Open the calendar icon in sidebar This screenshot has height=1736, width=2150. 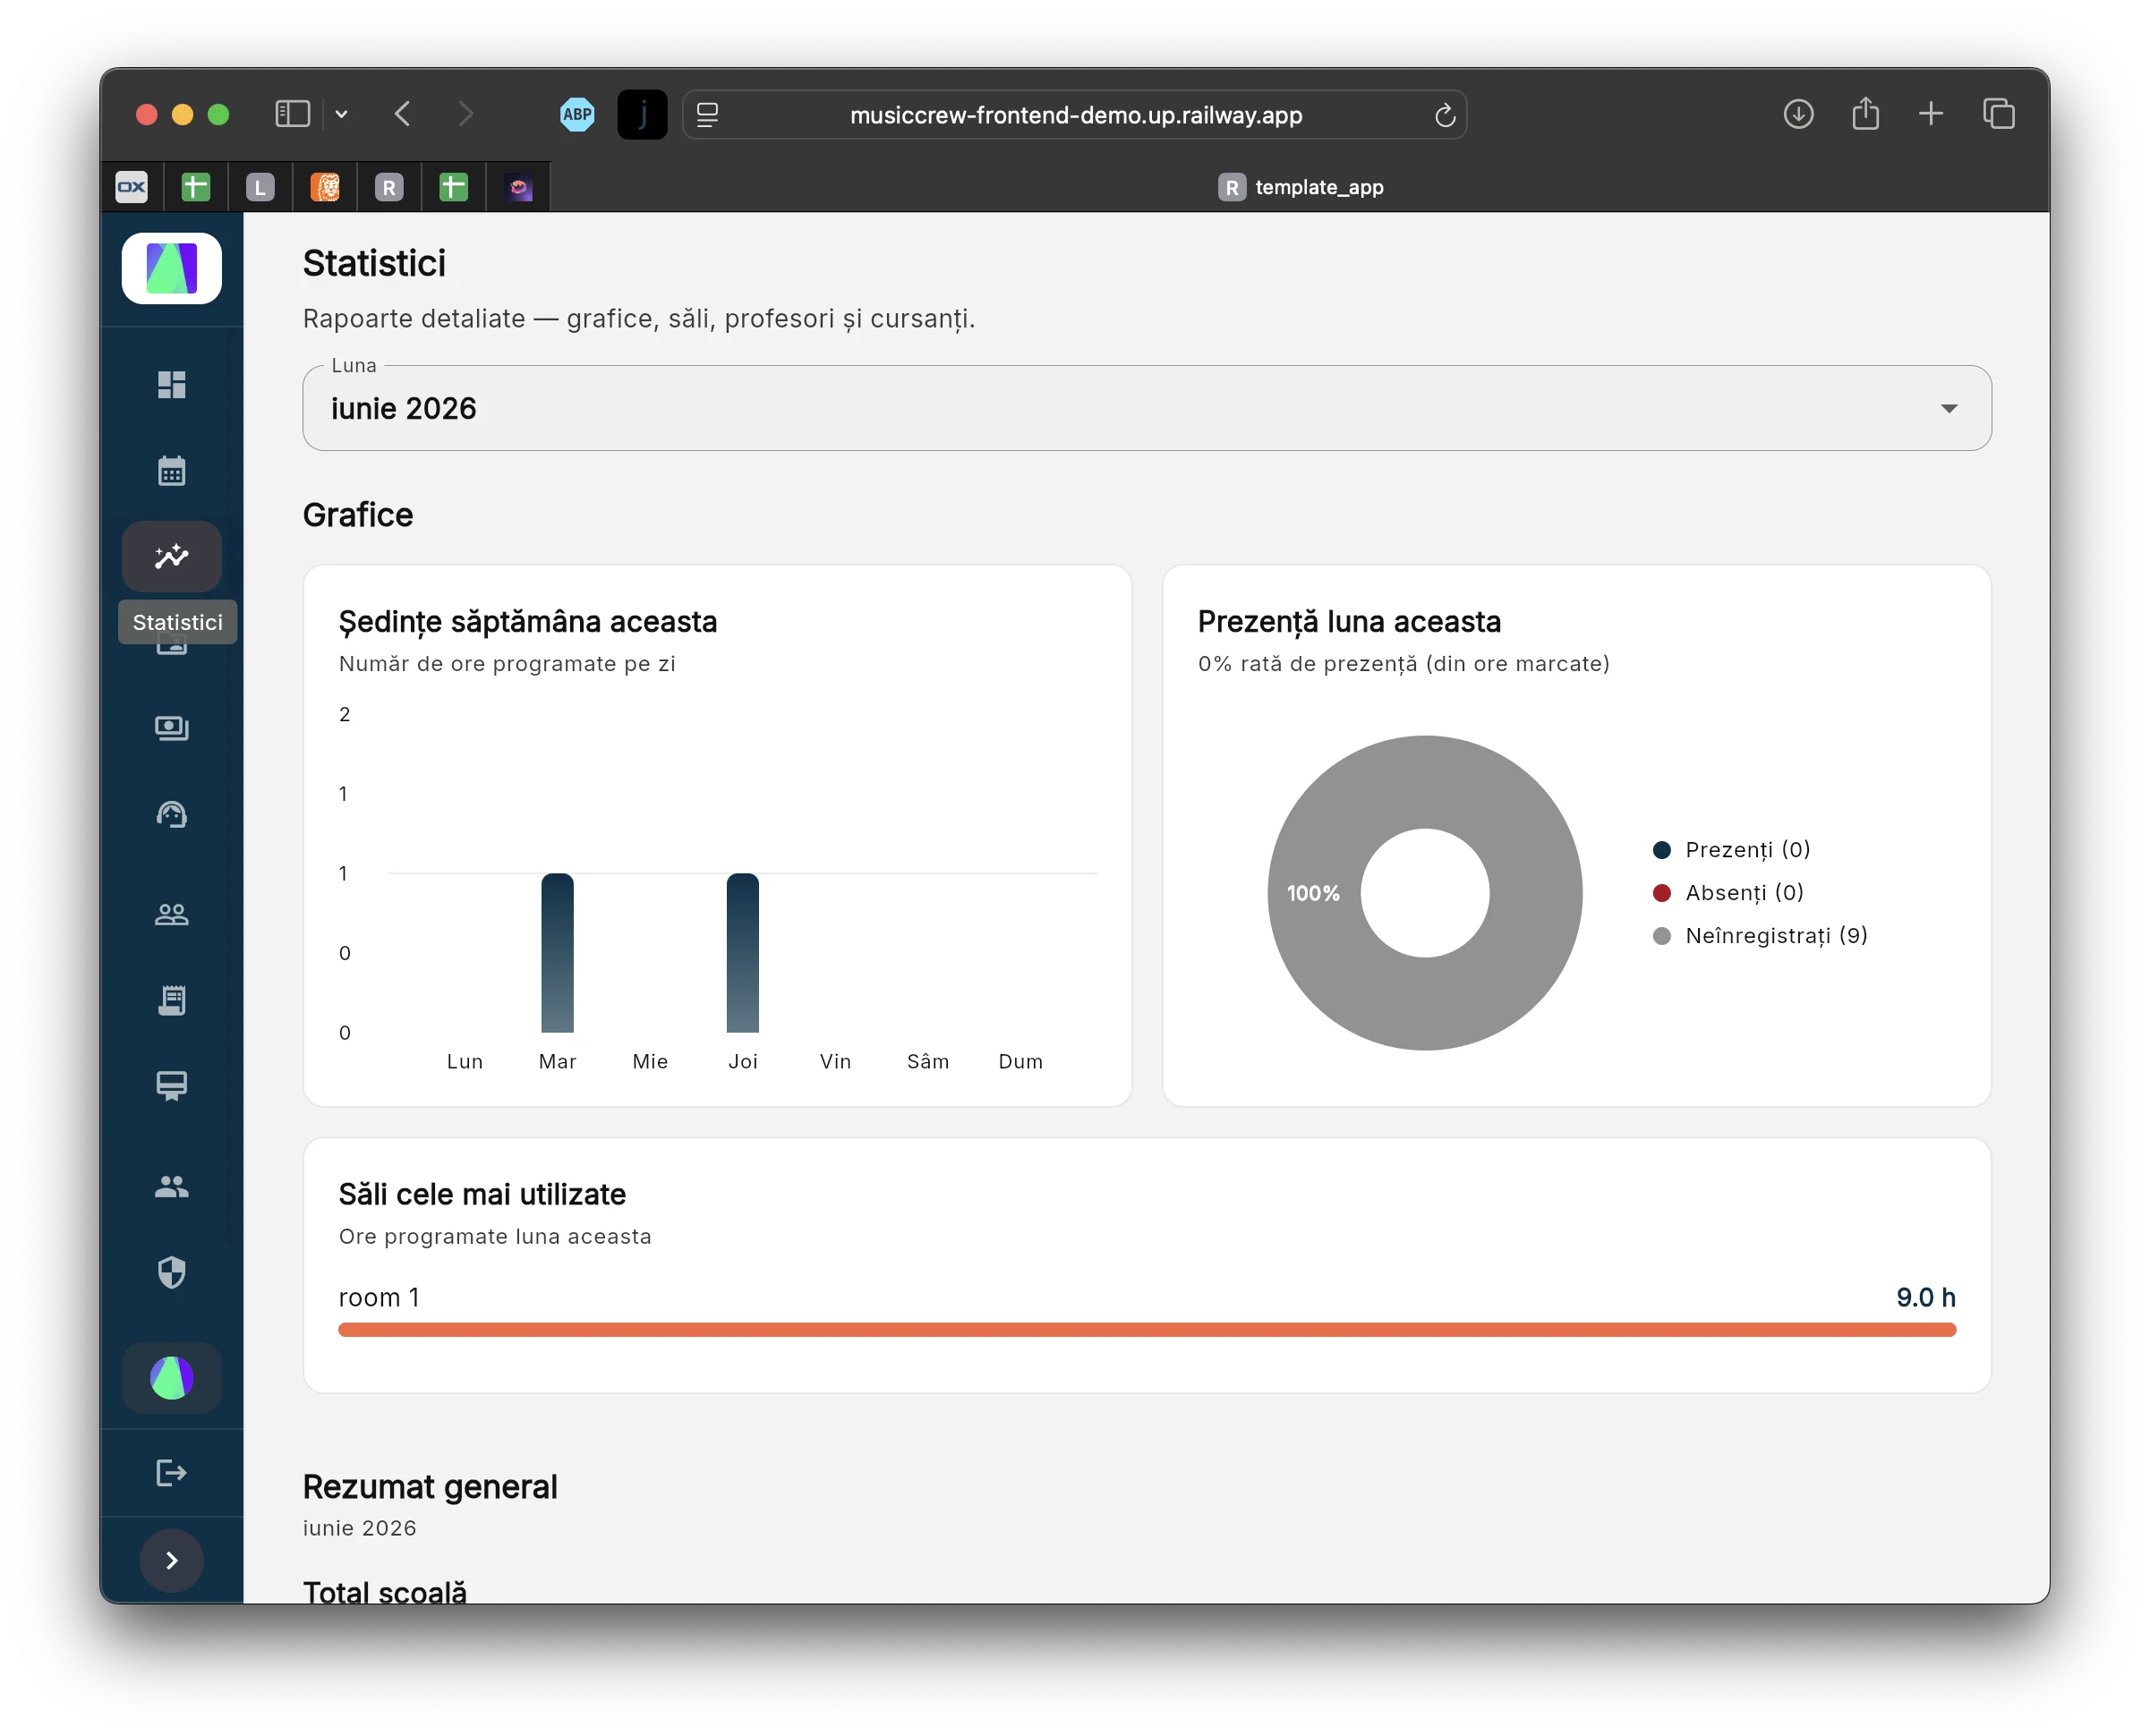tap(172, 471)
